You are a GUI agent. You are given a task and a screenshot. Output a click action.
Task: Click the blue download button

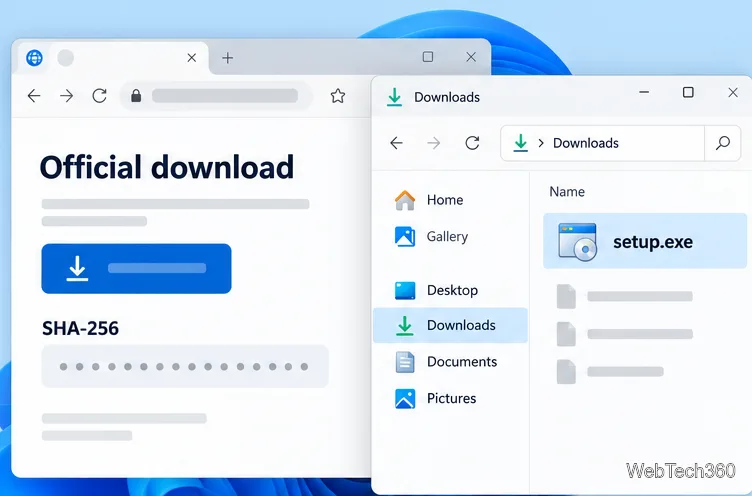(x=137, y=268)
